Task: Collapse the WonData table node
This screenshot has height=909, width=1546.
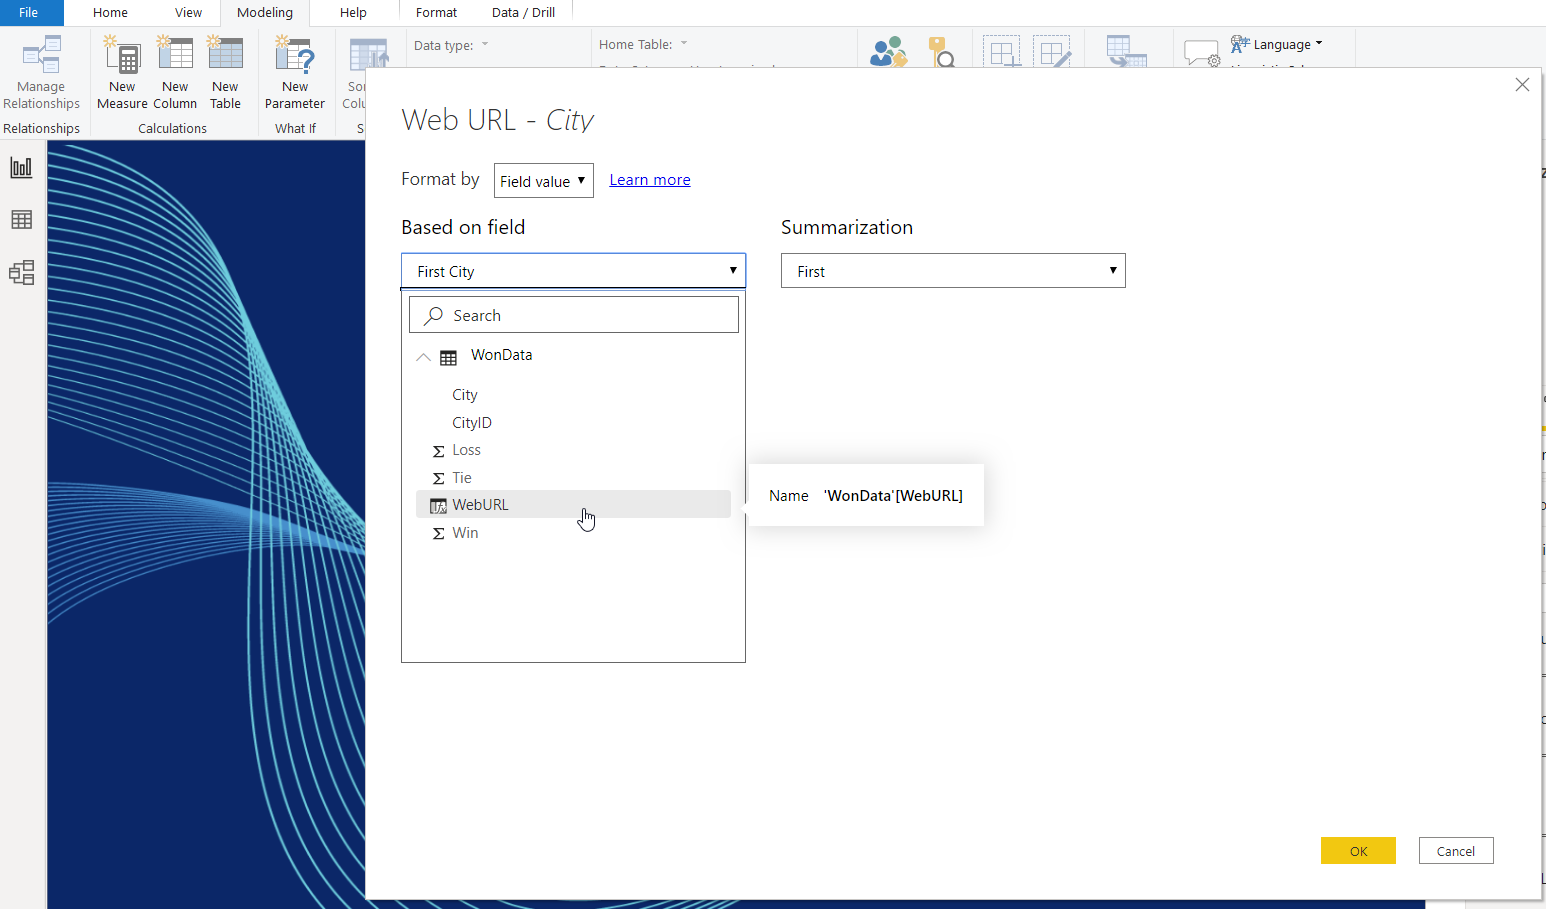Action: tap(424, 357)
